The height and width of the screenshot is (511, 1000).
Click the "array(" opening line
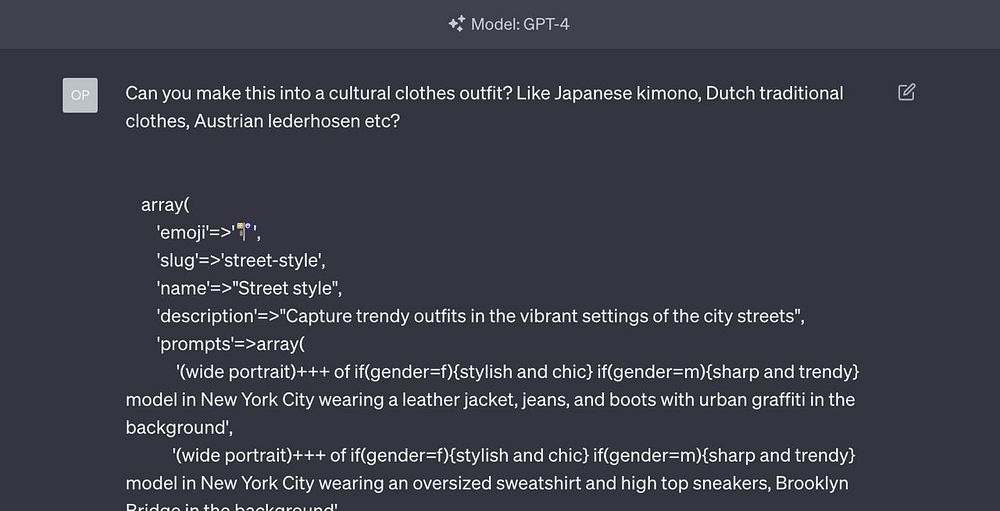166,205
